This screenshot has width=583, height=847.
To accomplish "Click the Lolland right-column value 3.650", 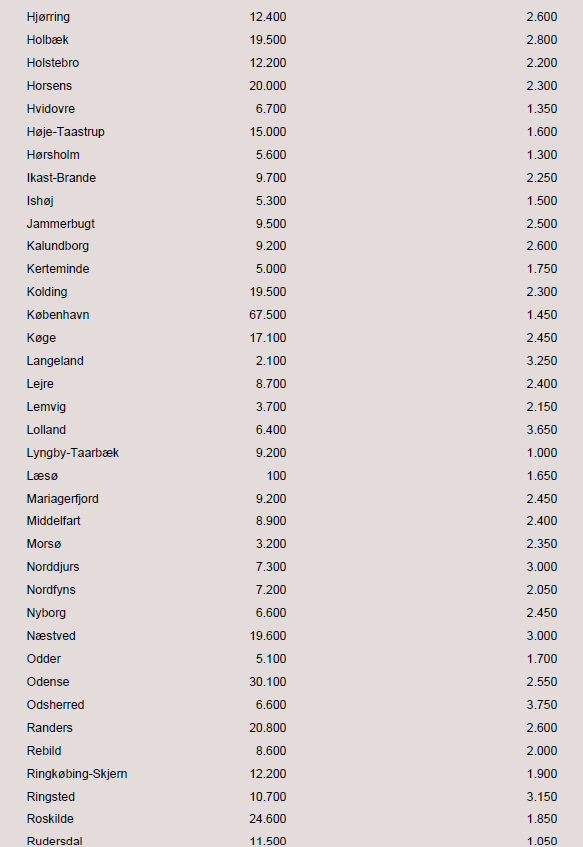I will pos(542,430).
